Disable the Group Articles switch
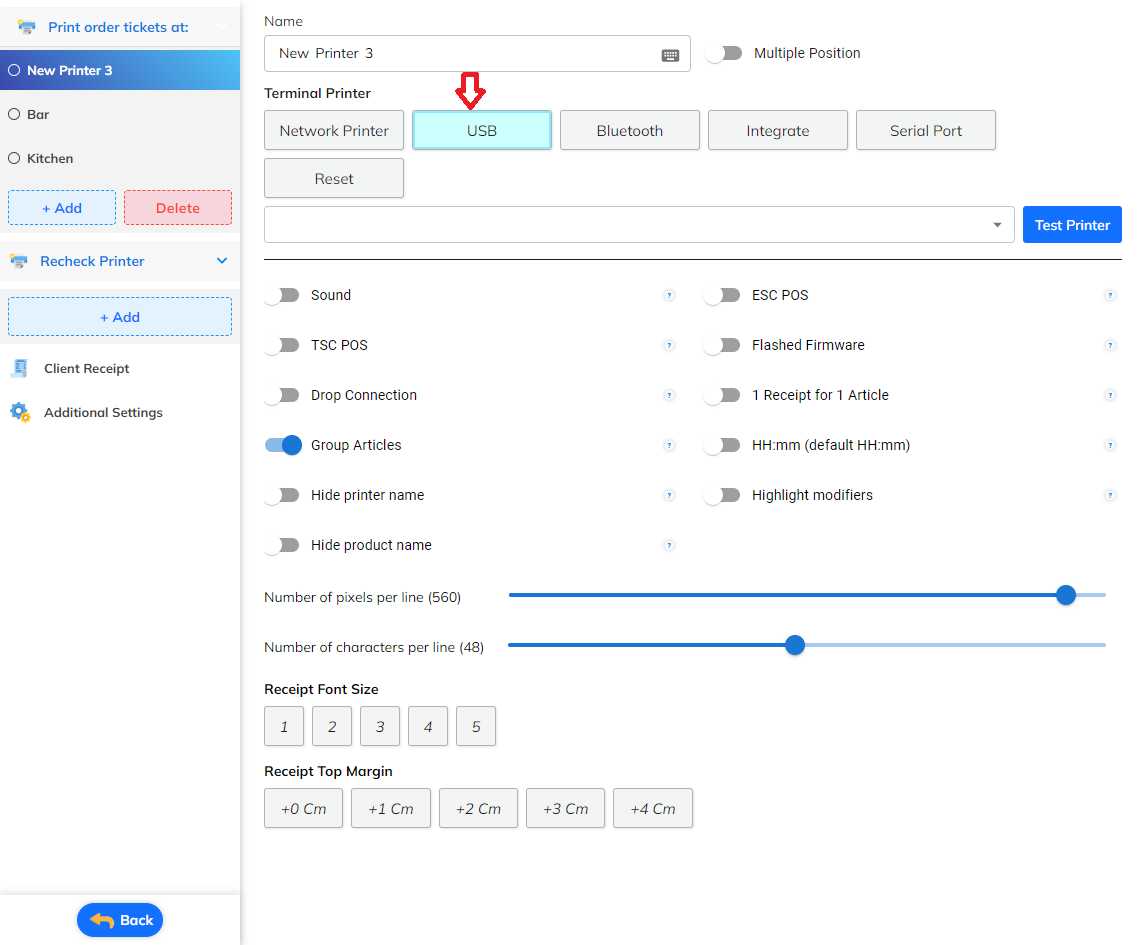 click(x=284, y=445)
